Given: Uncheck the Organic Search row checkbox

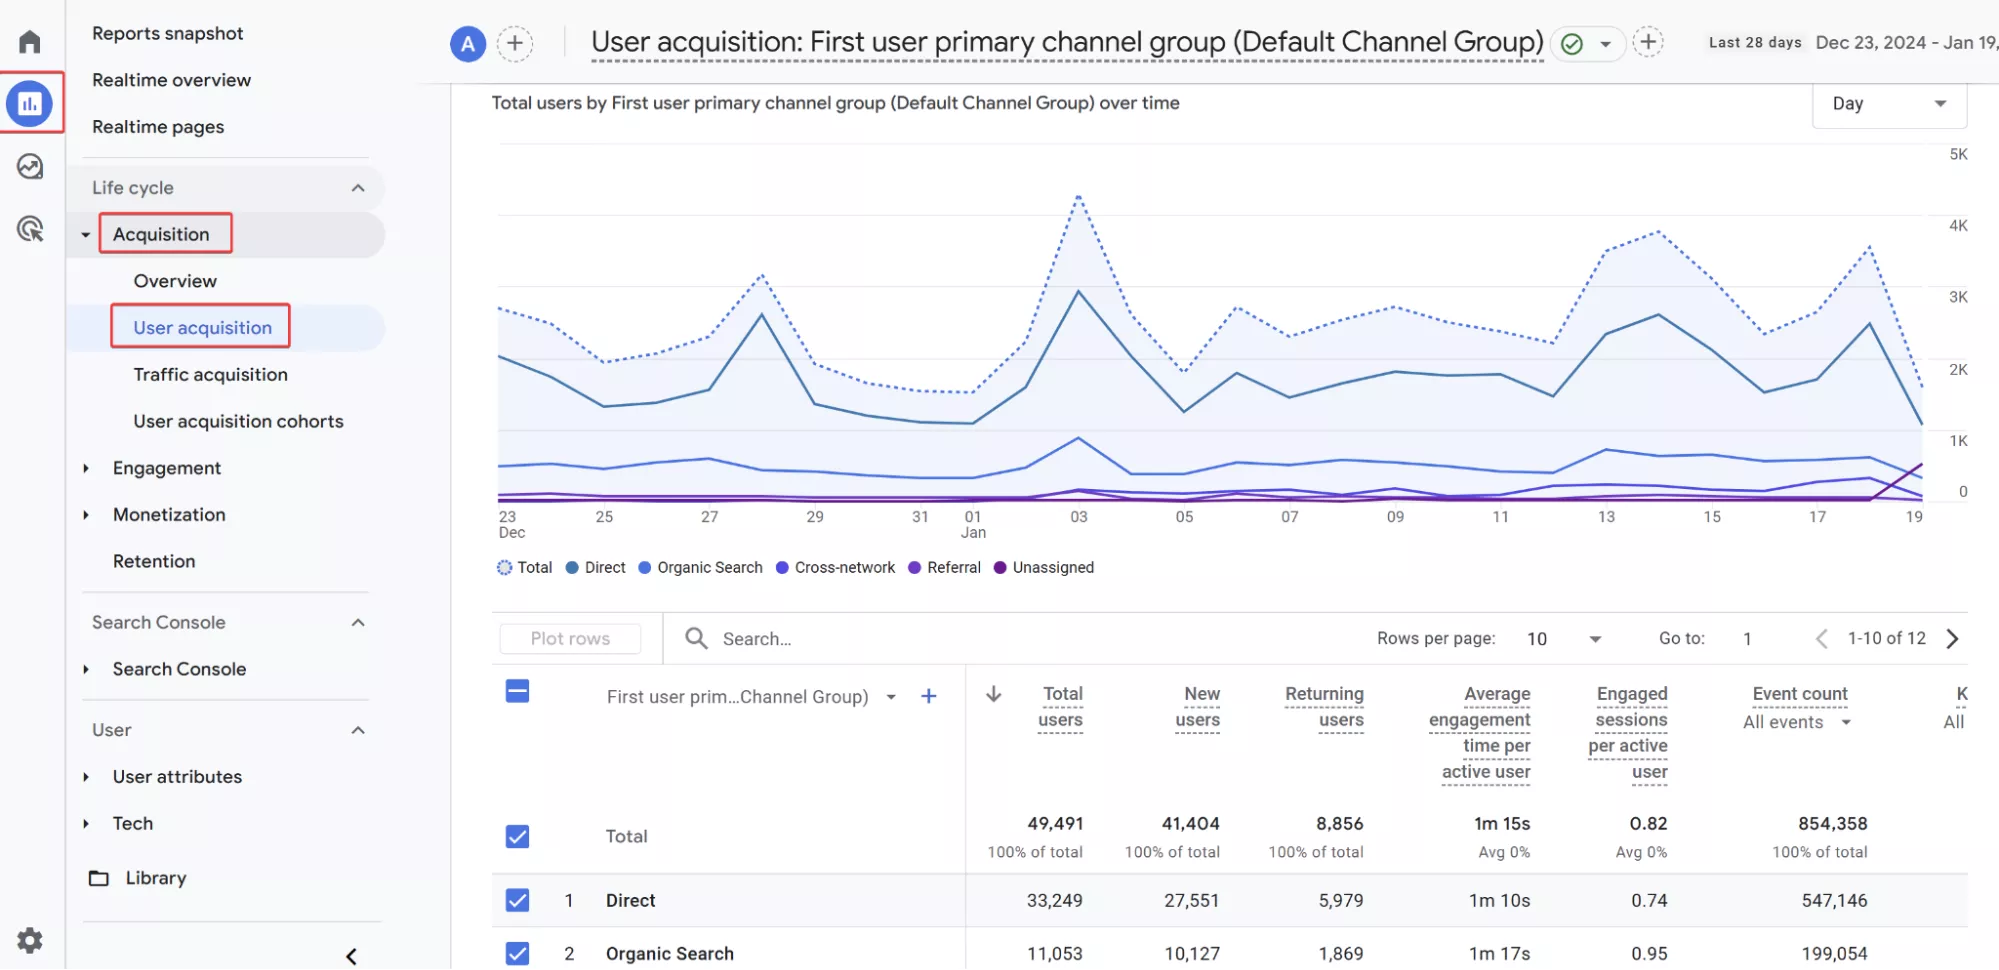Looking at the screenshot, I should point(517,953).
